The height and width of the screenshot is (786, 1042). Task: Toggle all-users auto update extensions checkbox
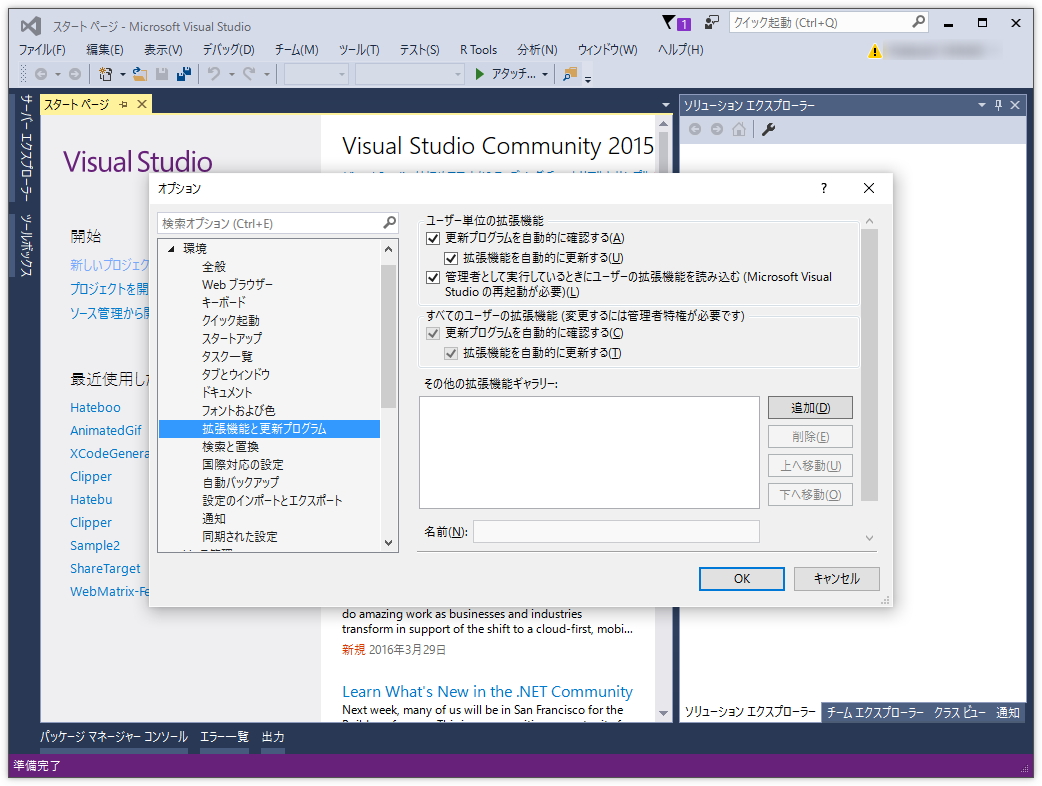pyautogui.click(x=451, y=353)
